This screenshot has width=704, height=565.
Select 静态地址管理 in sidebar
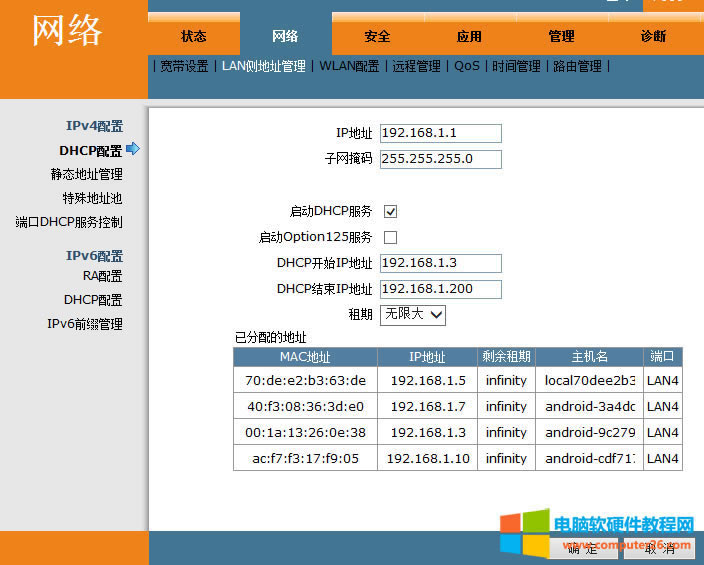point(87,174)
